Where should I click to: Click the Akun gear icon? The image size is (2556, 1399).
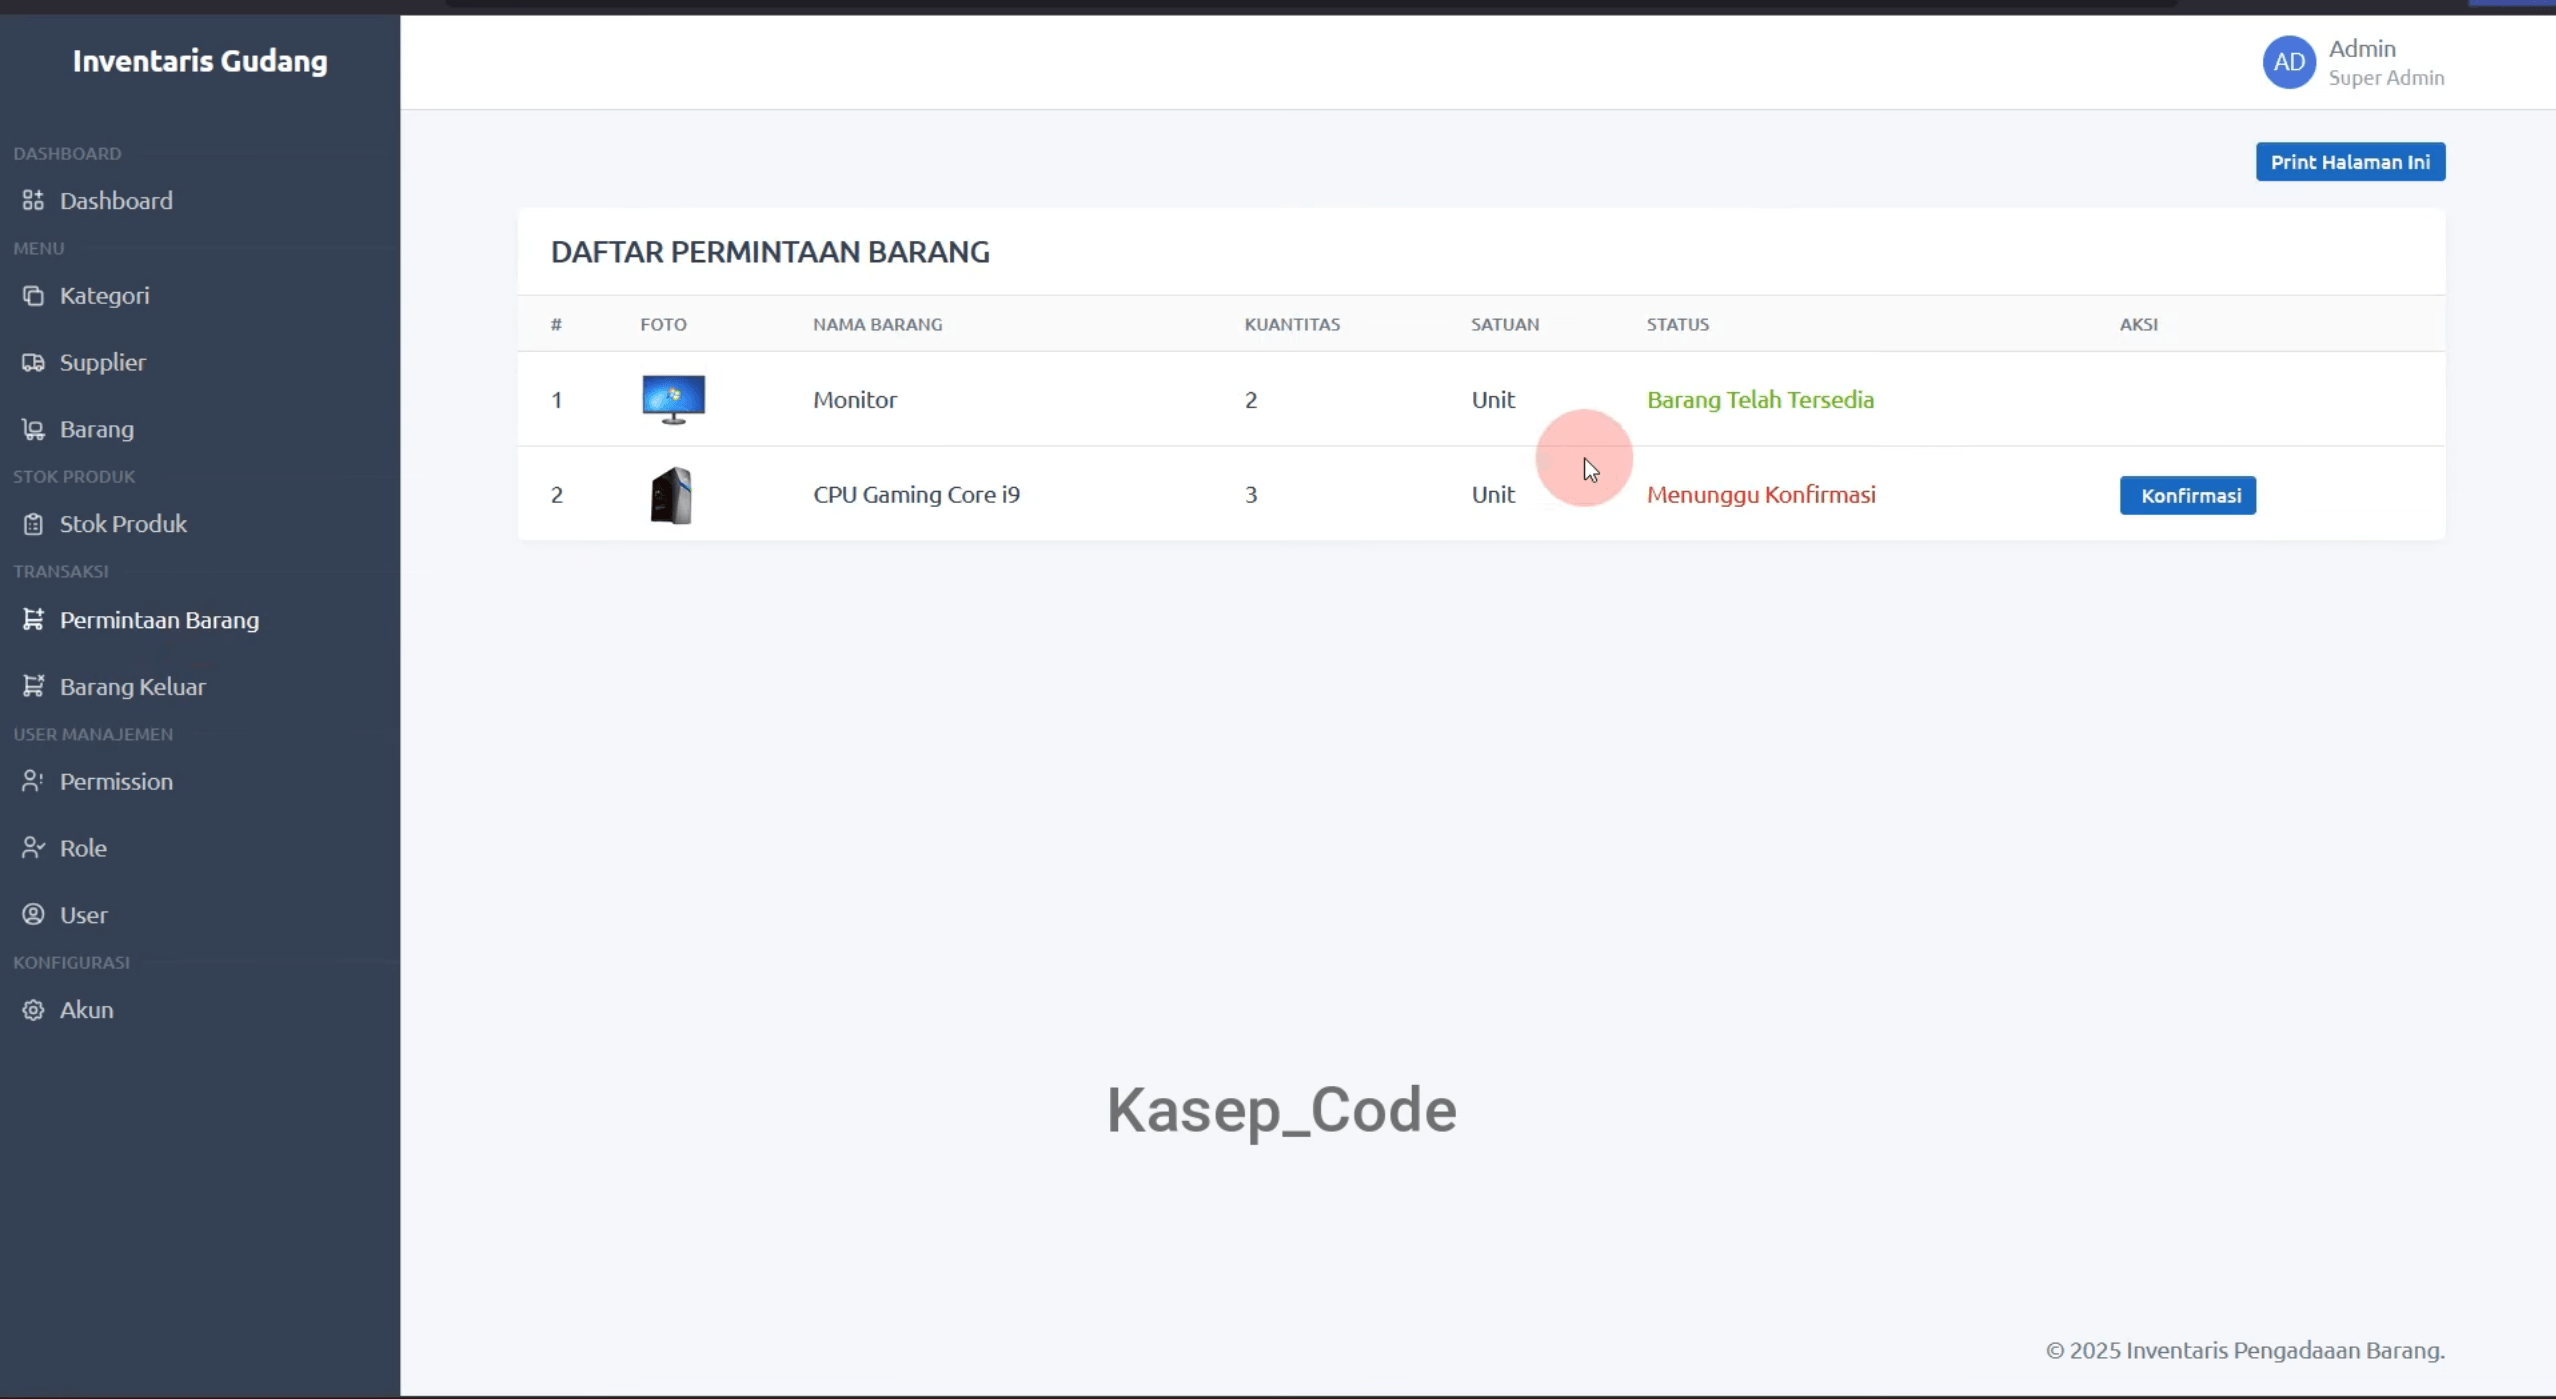coord(33,1010)
